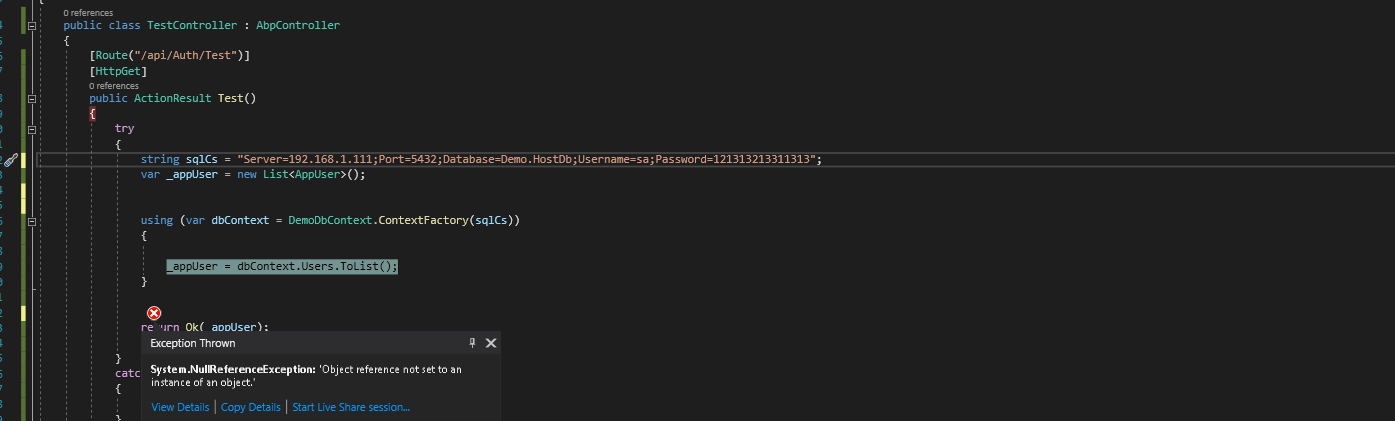This screenshot has height=421, width=1395.
Task: Close the Exception Thrown popup
Action: click(491, 343)
